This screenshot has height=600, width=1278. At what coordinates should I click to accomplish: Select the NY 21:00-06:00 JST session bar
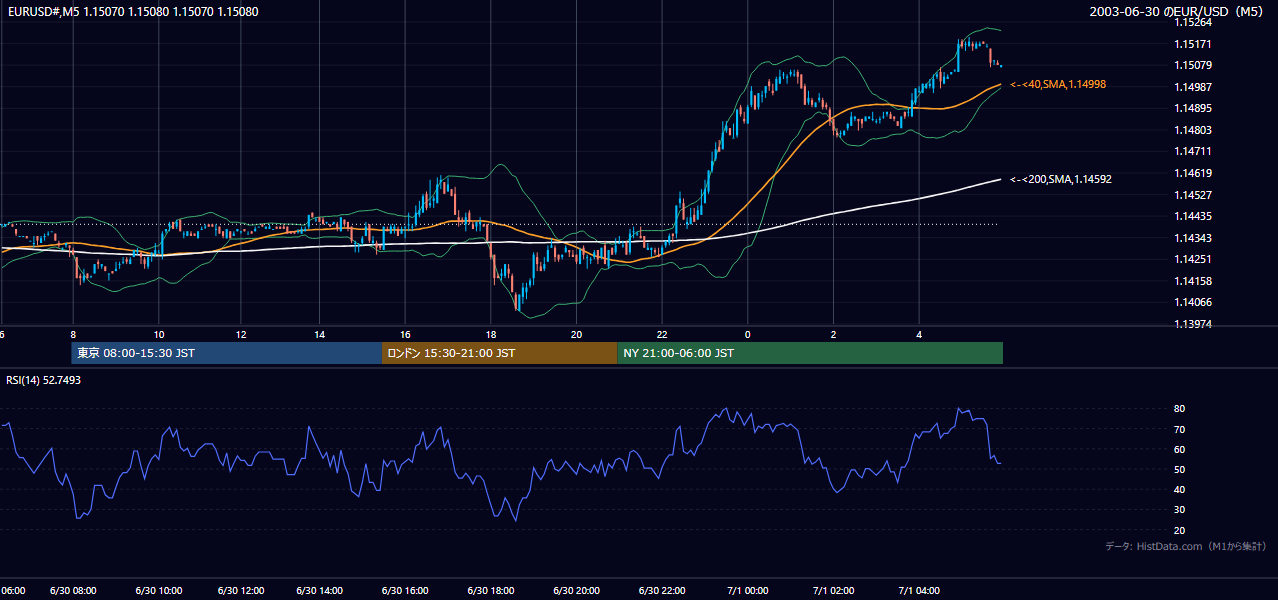(x=810, y=353)
